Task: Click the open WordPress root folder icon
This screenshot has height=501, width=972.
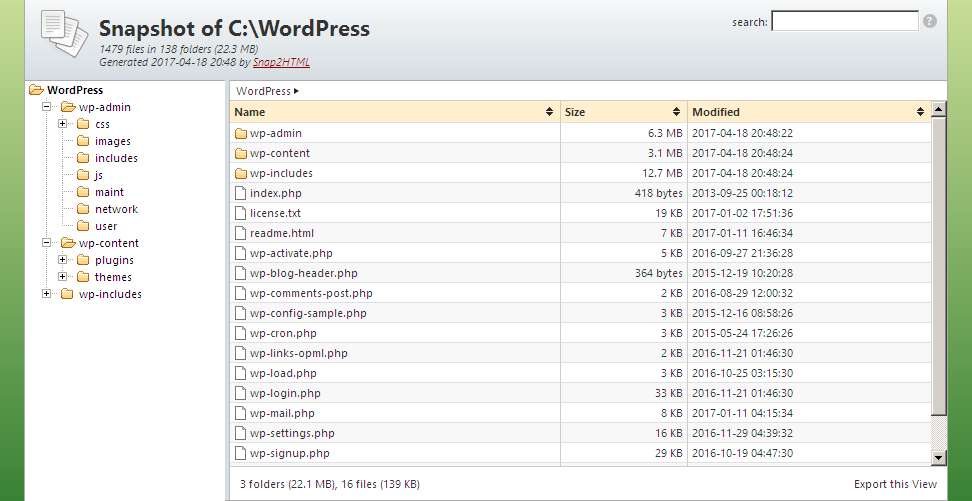Action: point(37,90)
